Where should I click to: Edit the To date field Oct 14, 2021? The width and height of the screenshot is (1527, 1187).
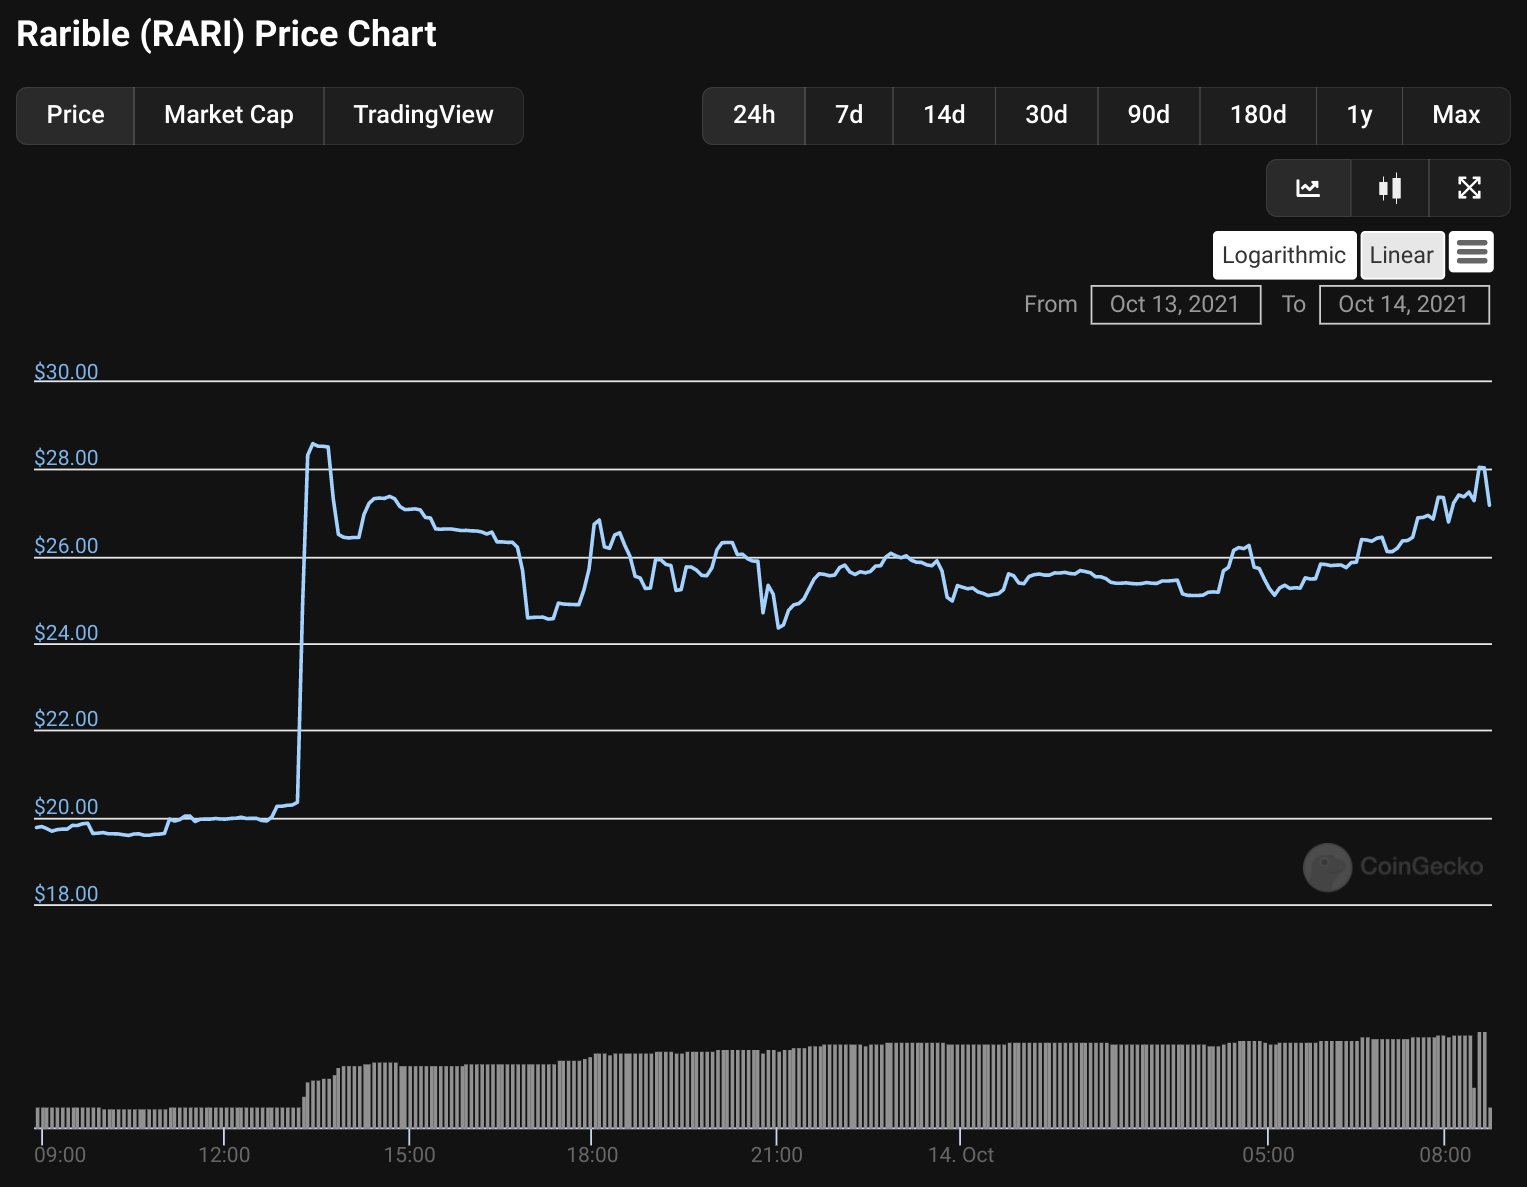click(1404, 304)
